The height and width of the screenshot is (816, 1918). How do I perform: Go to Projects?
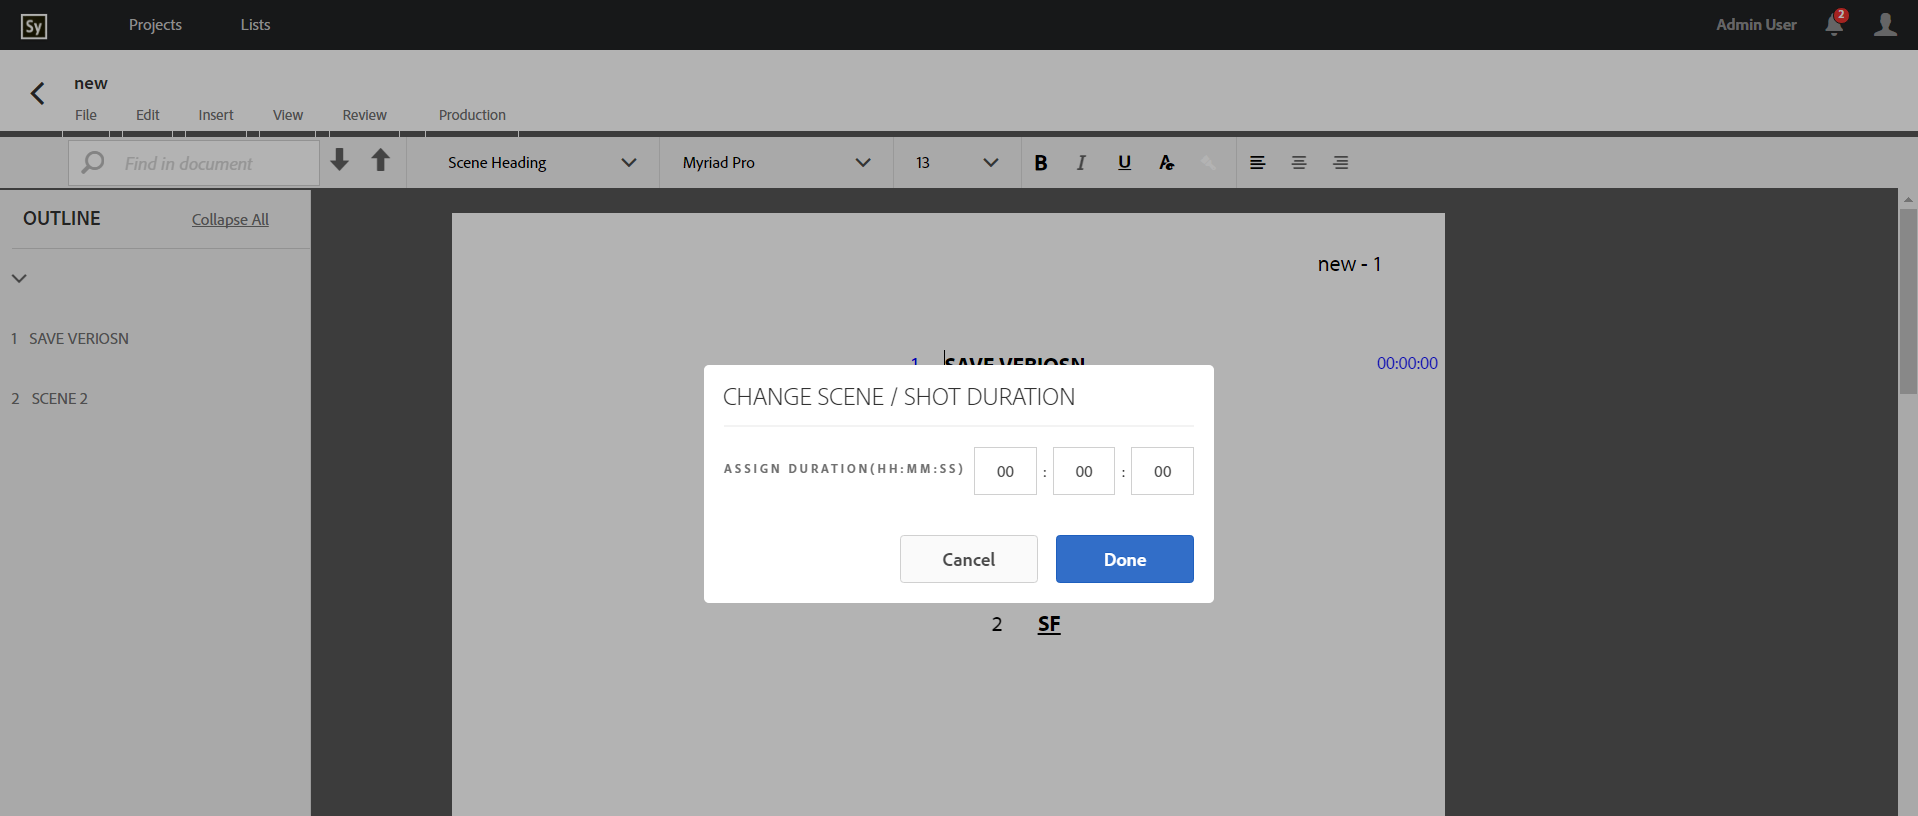pos(155,25)
